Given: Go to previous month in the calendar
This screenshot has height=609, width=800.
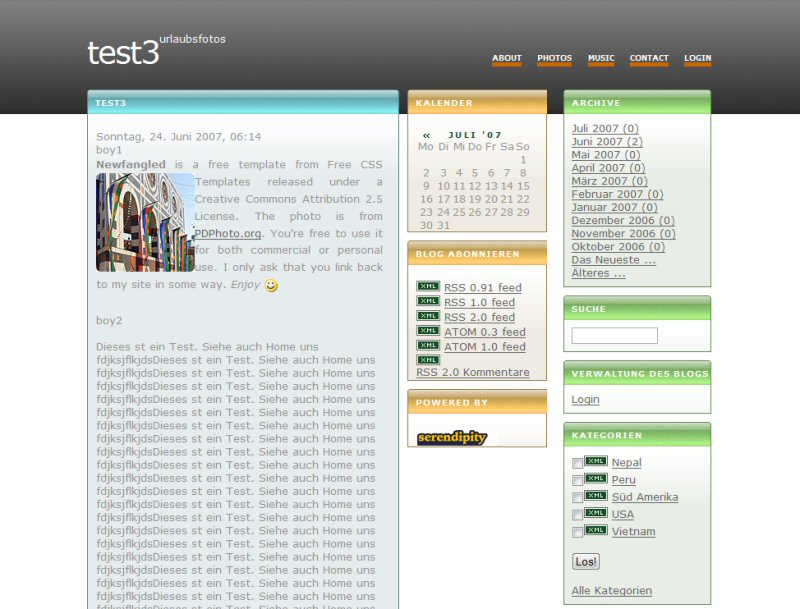Looking at the screenshot, I should [x=427, y=134].
